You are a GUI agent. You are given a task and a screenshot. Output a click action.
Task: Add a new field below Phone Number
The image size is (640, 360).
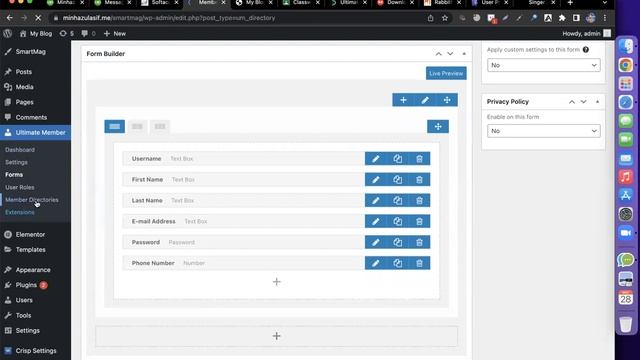click(277, 282)
